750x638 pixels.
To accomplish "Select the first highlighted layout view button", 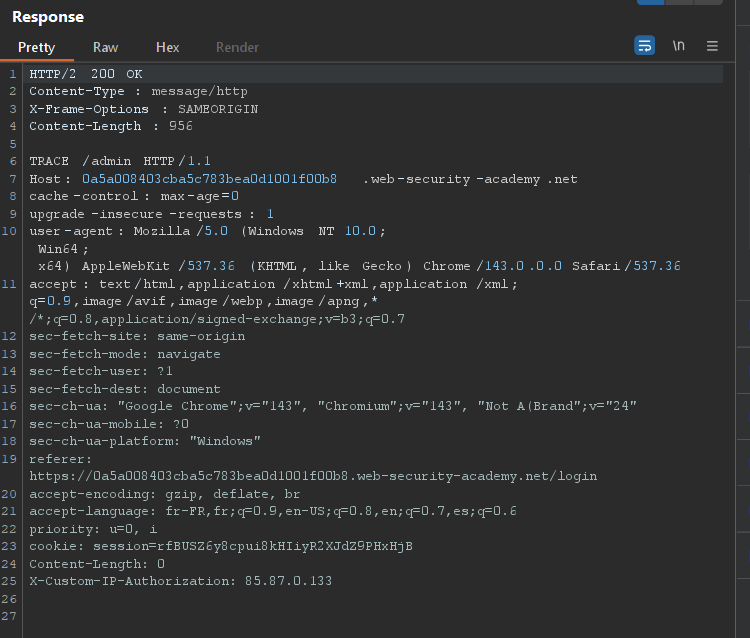I will coord(650,2).
